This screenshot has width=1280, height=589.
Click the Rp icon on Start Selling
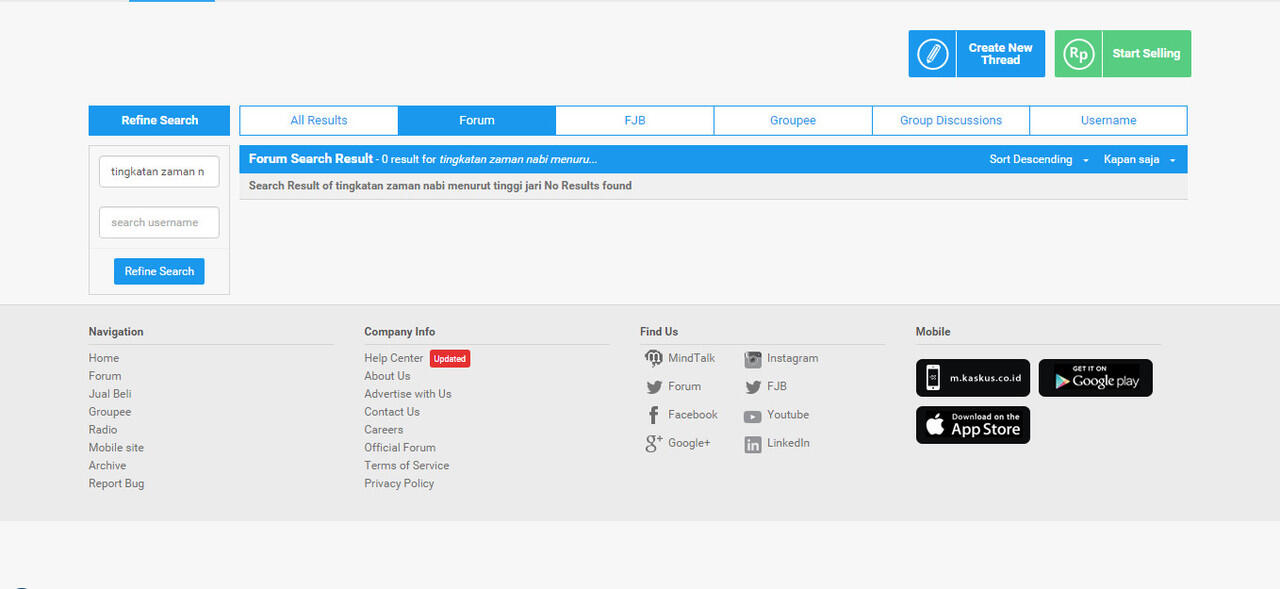tap(1078, 53)
